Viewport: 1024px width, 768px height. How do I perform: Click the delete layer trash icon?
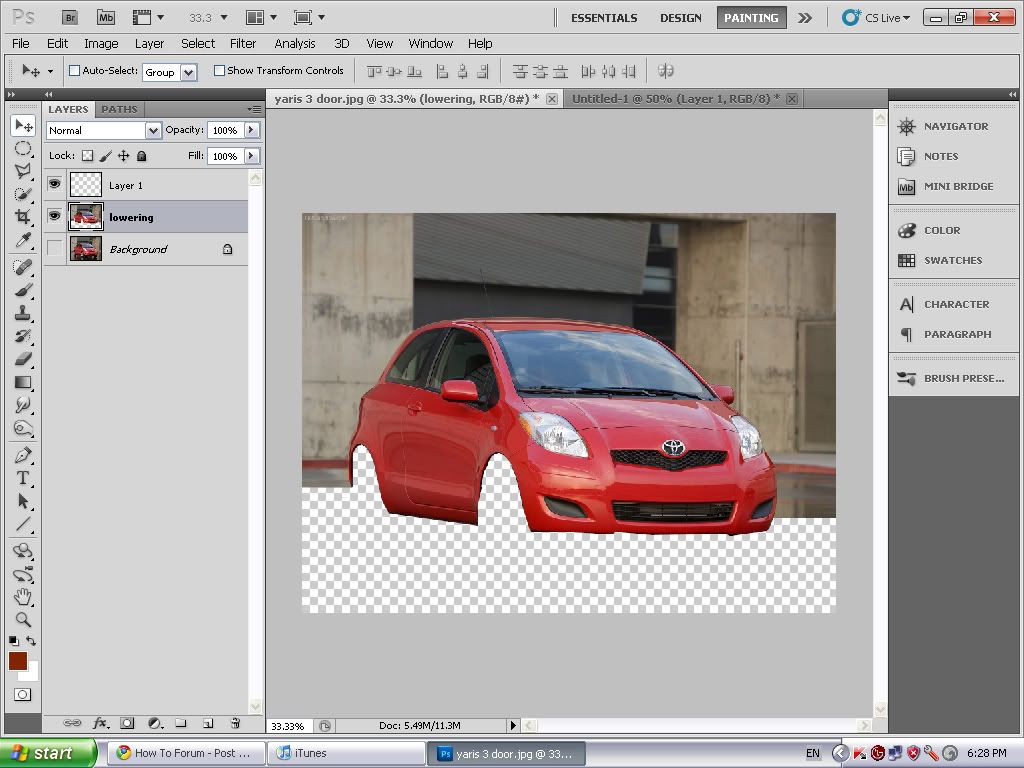click(x=235, y=722)
